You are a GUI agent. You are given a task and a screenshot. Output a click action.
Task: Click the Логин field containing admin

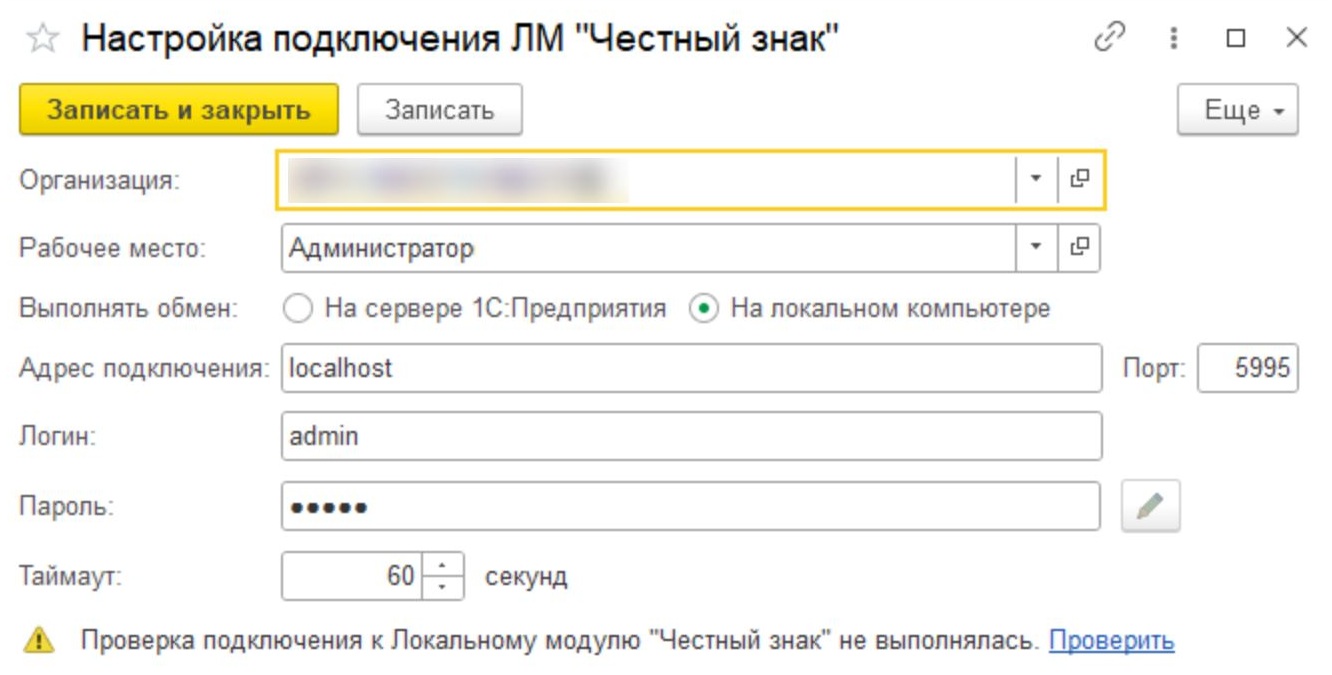691,437
